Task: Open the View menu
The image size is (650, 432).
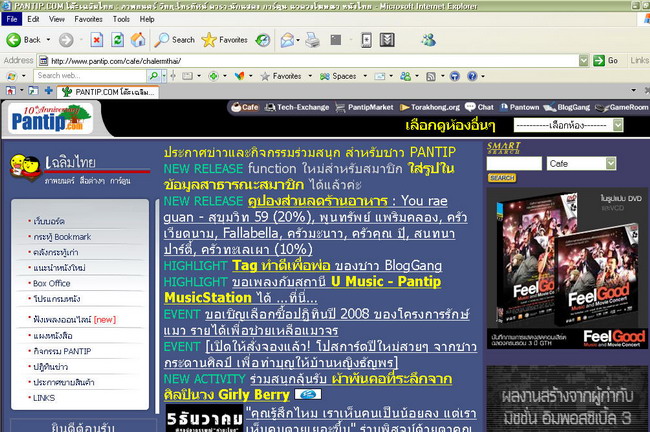Action: [x=57, y=19]
